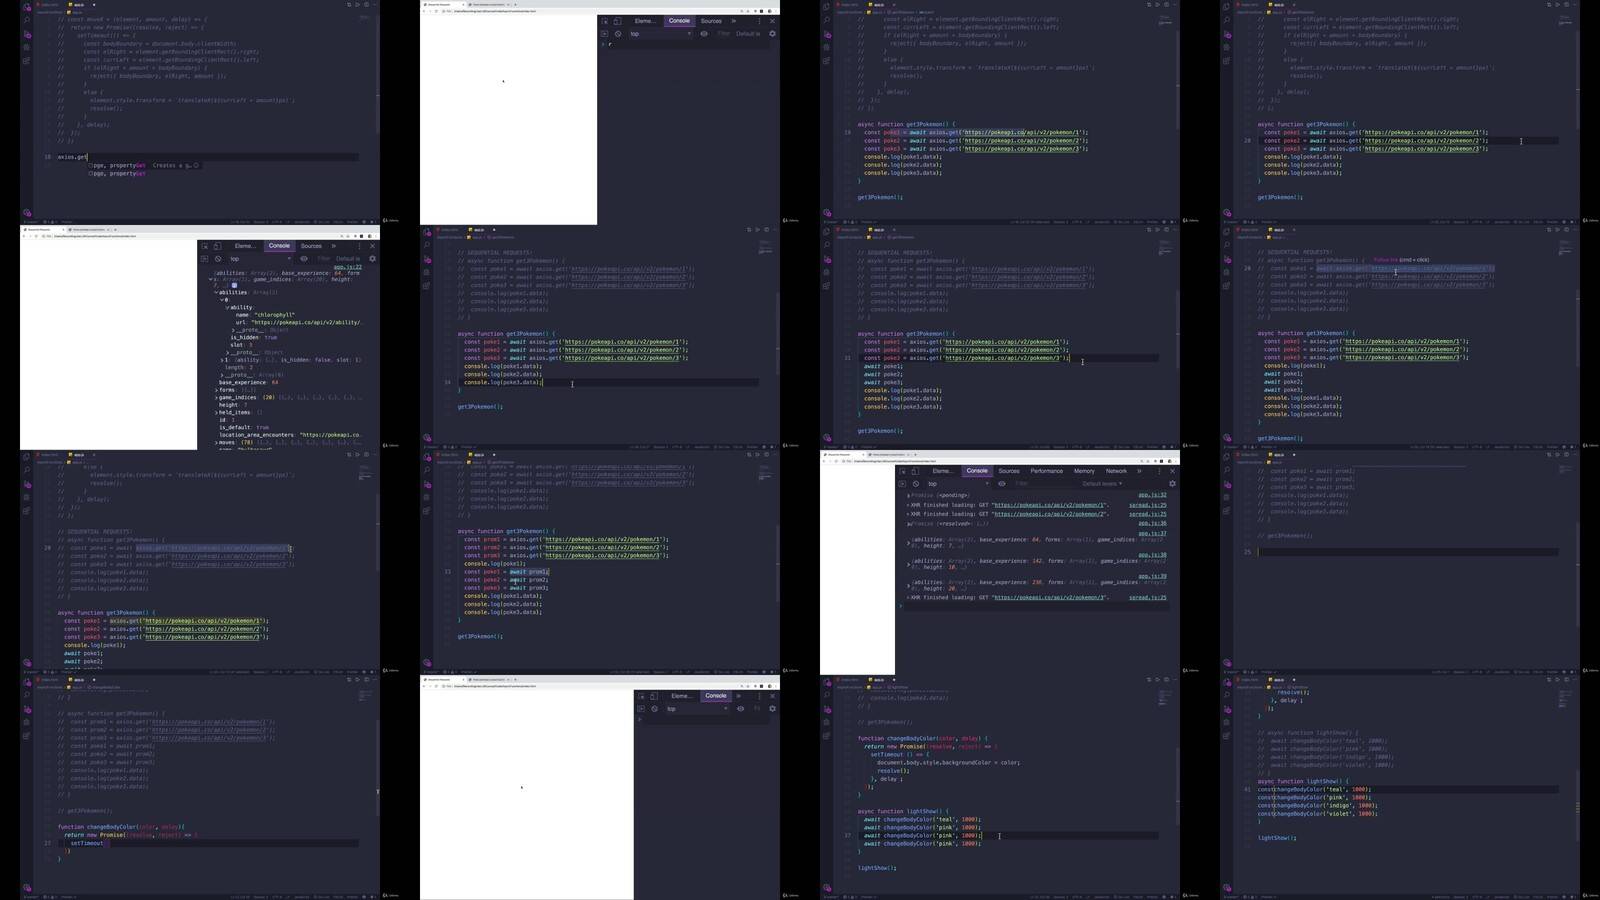
Task: Expand the 'game_indices' property node
Action: 216,397
